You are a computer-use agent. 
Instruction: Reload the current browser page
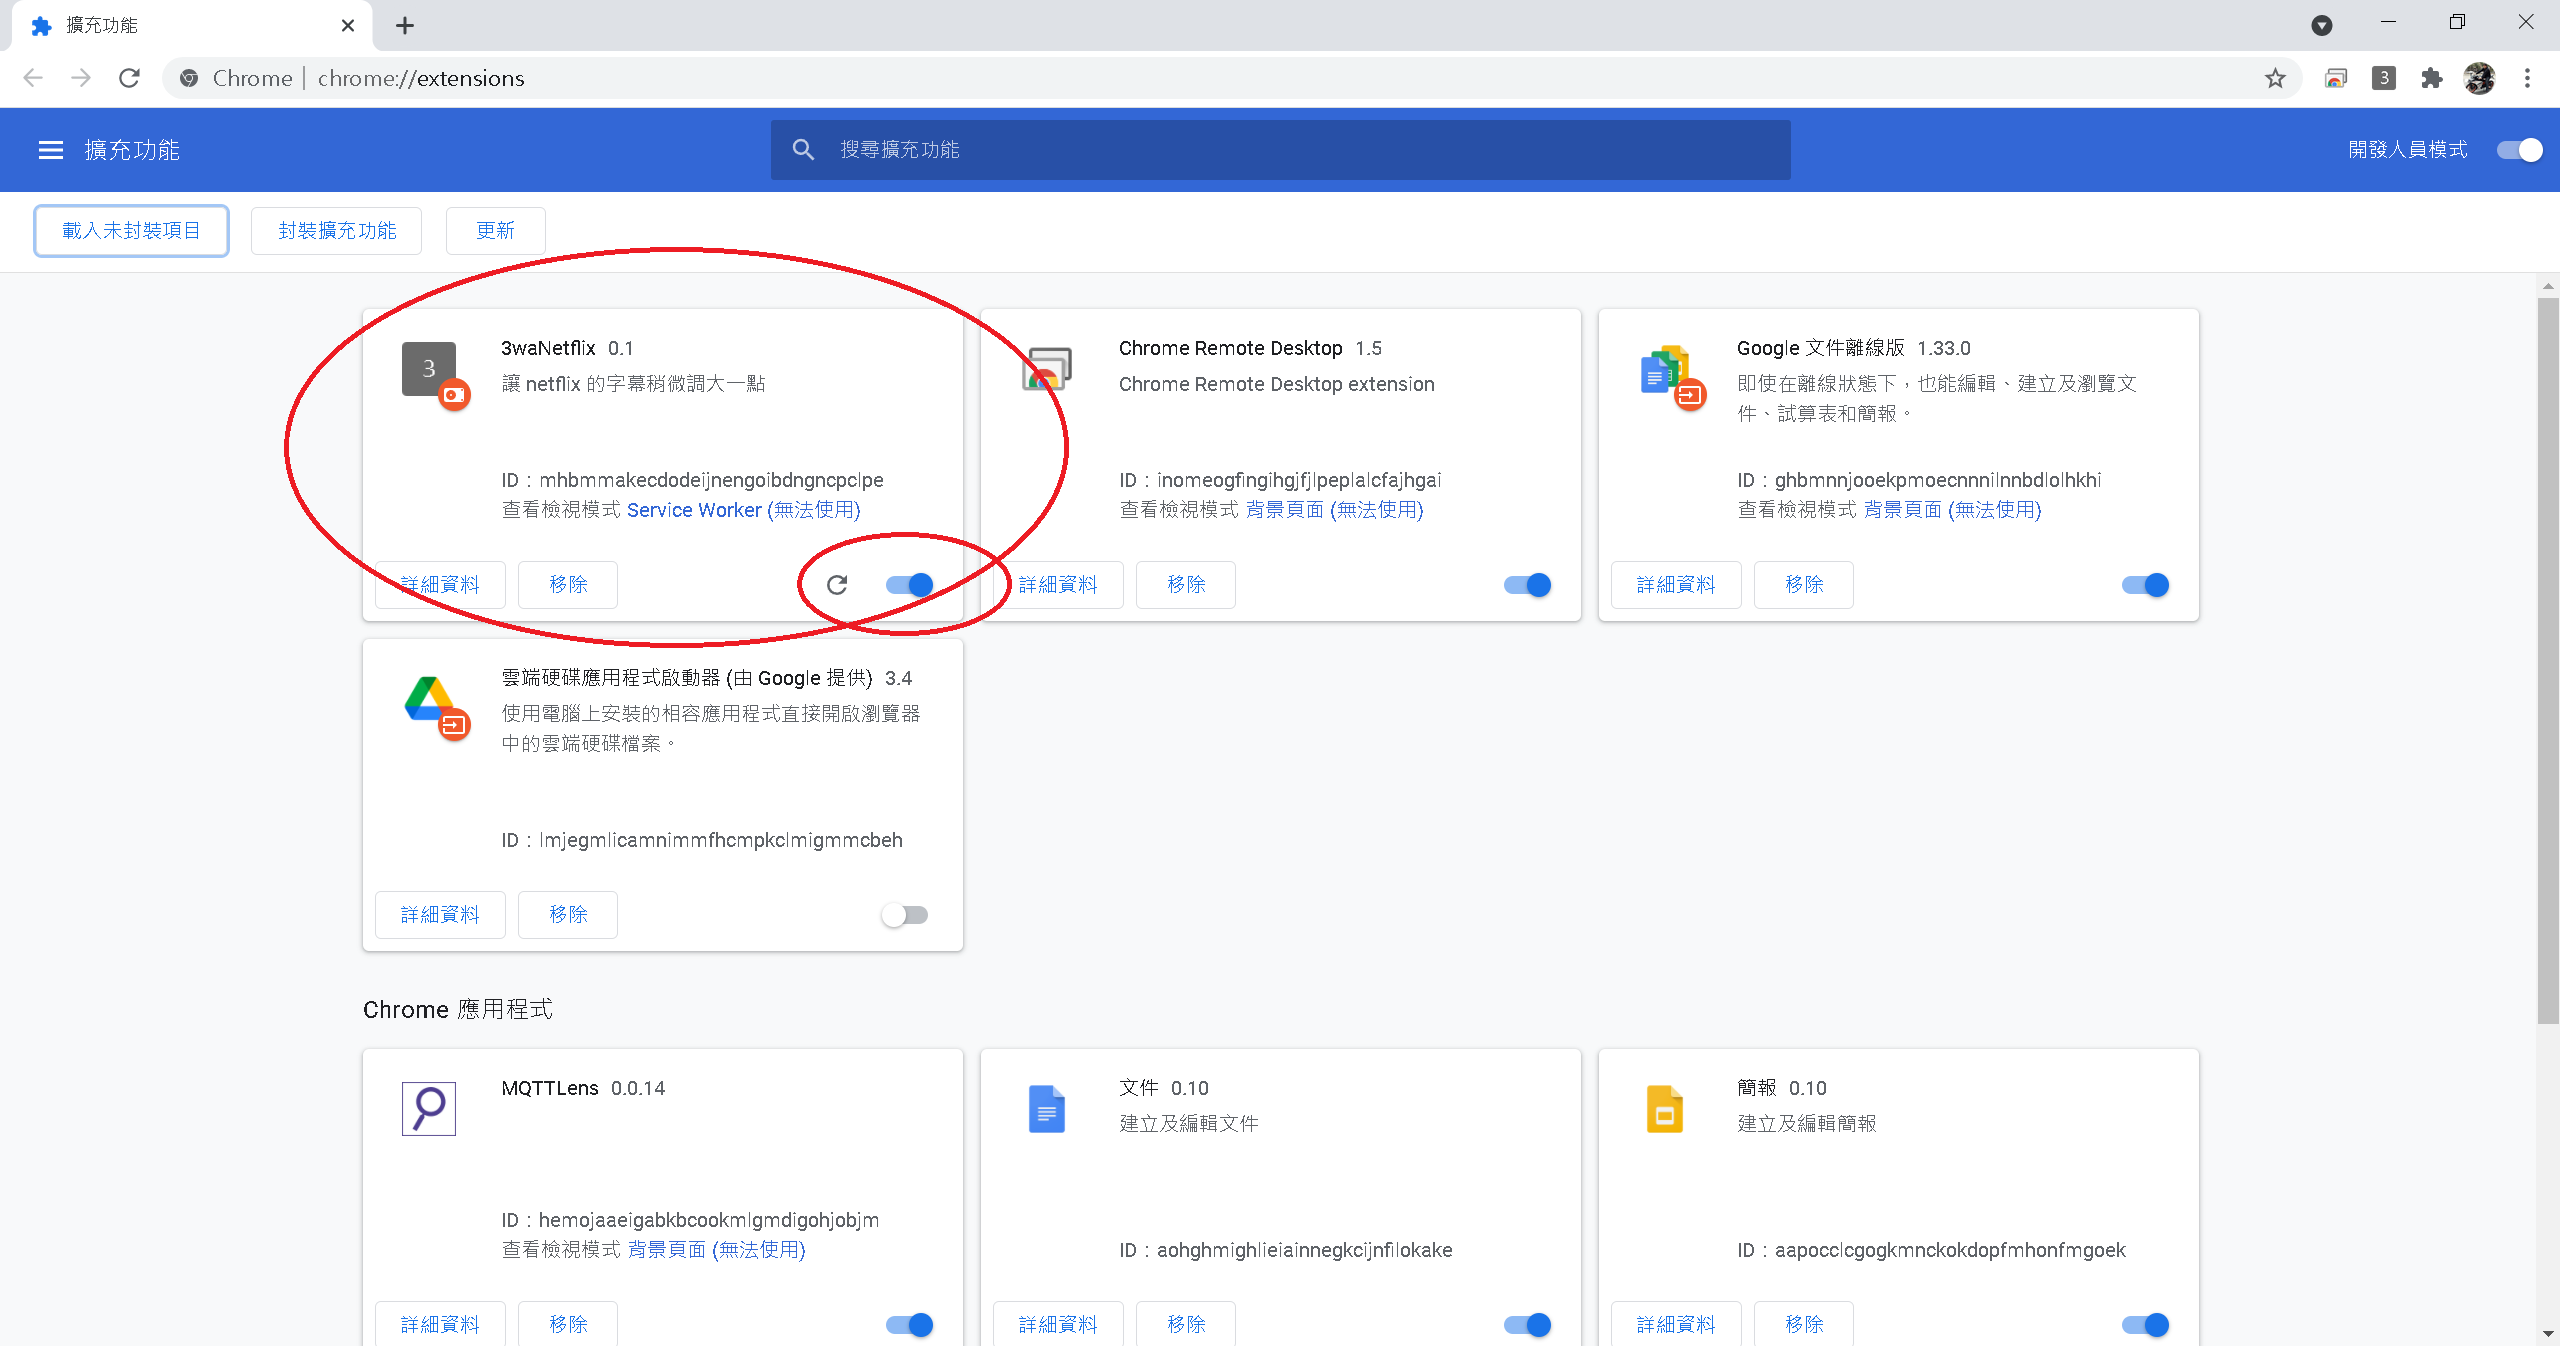coord(129,78)
